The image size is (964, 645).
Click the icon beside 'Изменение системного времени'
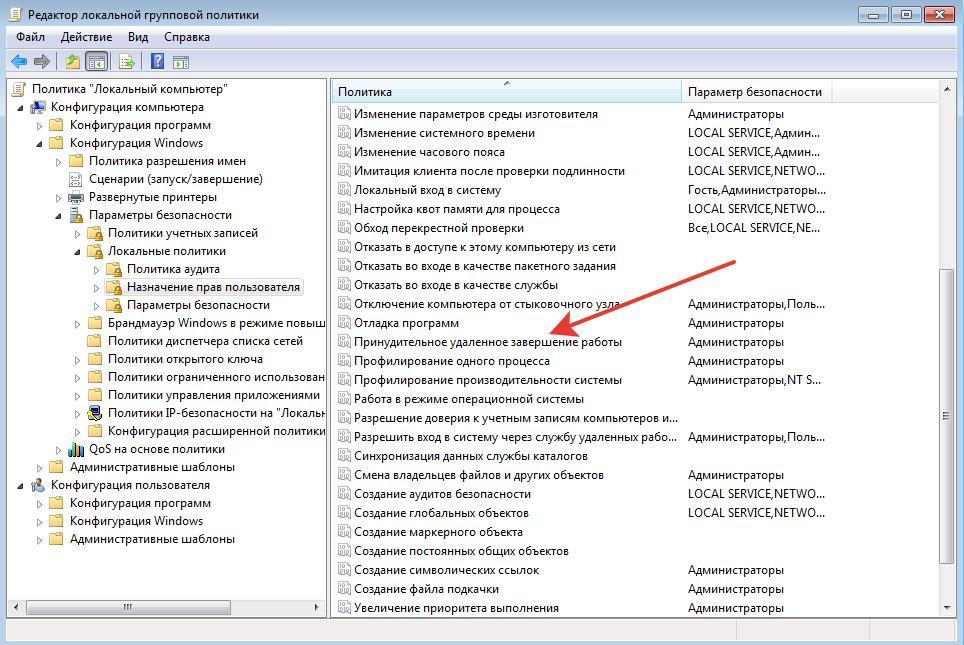pyautogui.click(x=344, y=133)
